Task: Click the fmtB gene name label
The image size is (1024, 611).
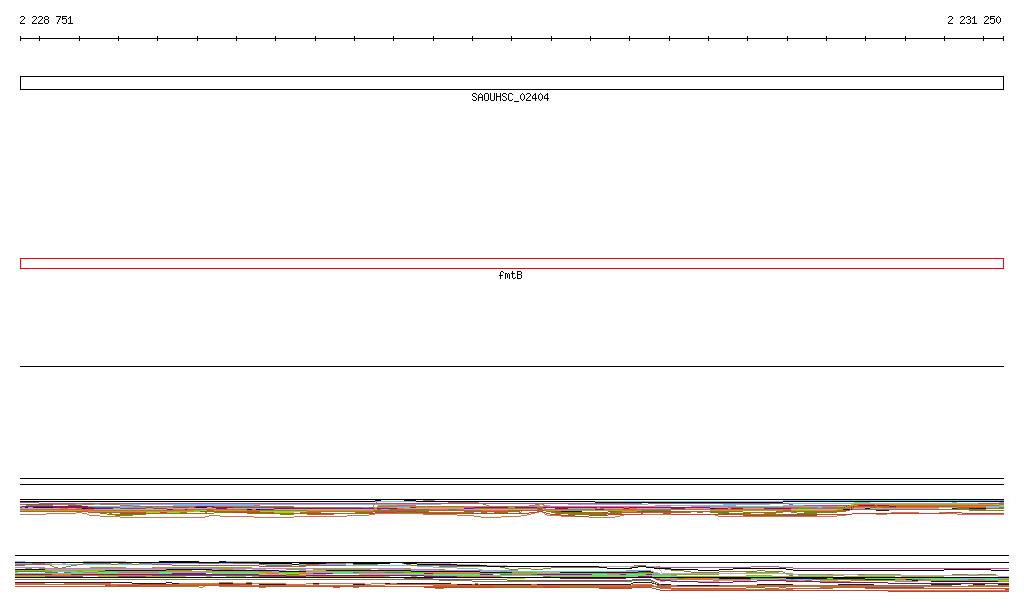Action: pyautogui.click(x=510, y=275)
